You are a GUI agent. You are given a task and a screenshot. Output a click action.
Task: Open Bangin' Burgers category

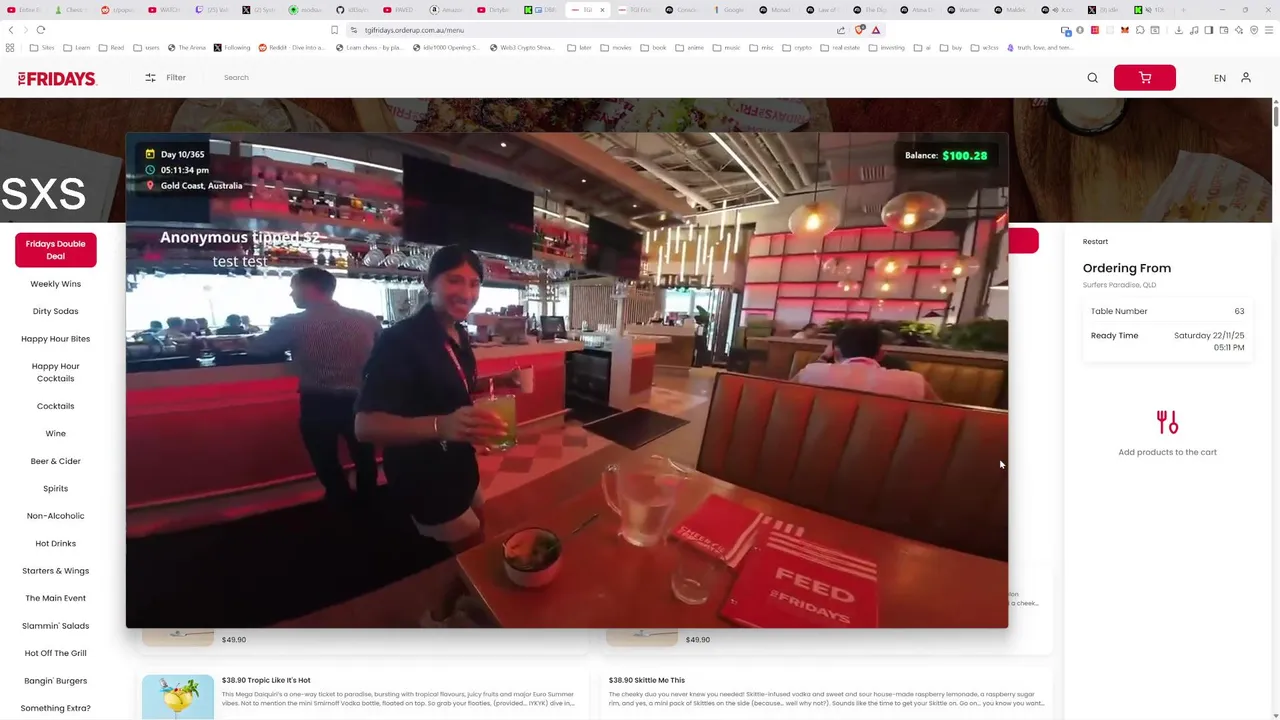pyautogui.click(x=56, y=681)
